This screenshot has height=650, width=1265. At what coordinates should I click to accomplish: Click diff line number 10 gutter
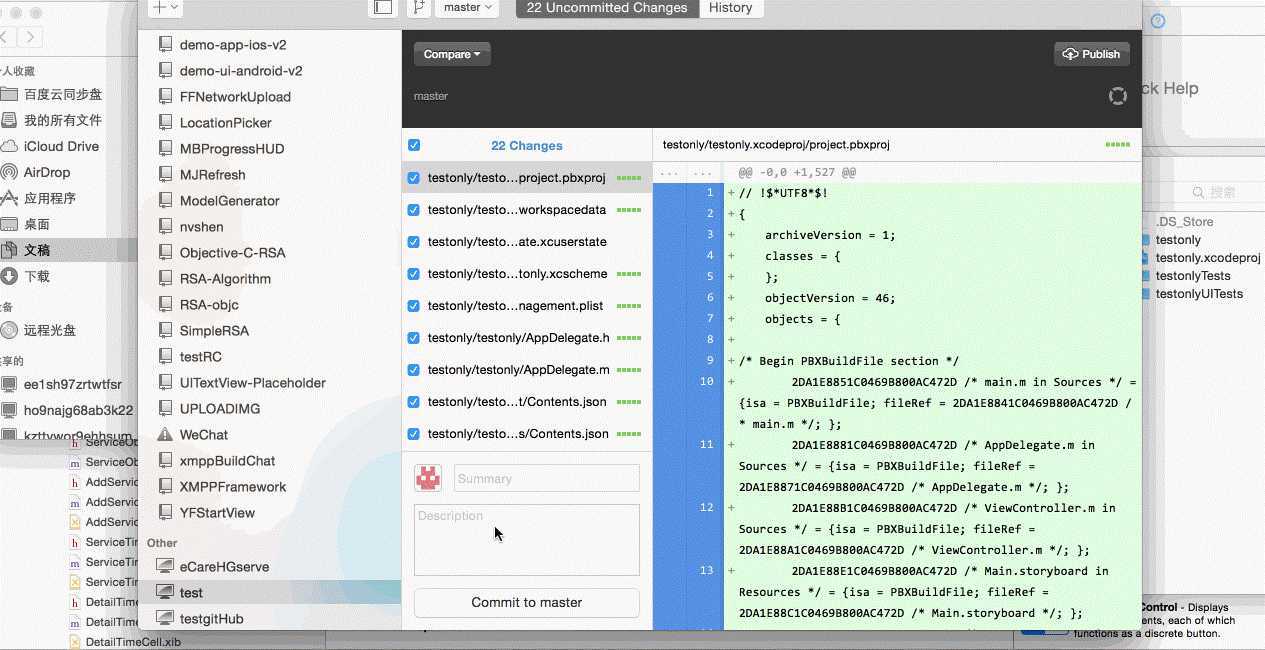point(706,382)
